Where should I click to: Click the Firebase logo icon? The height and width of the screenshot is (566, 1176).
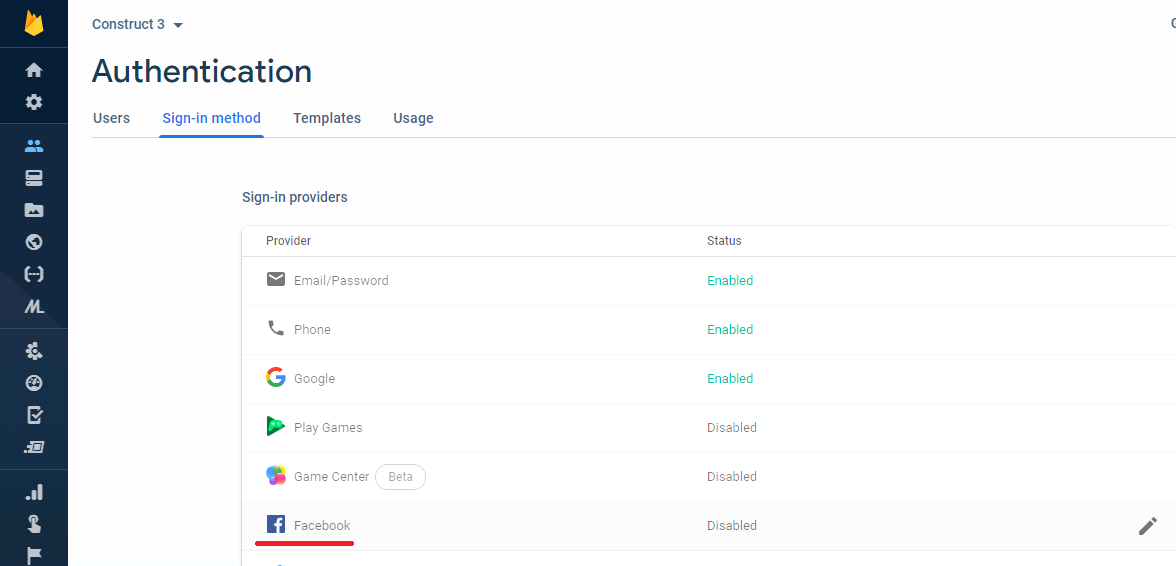(34, 23)
